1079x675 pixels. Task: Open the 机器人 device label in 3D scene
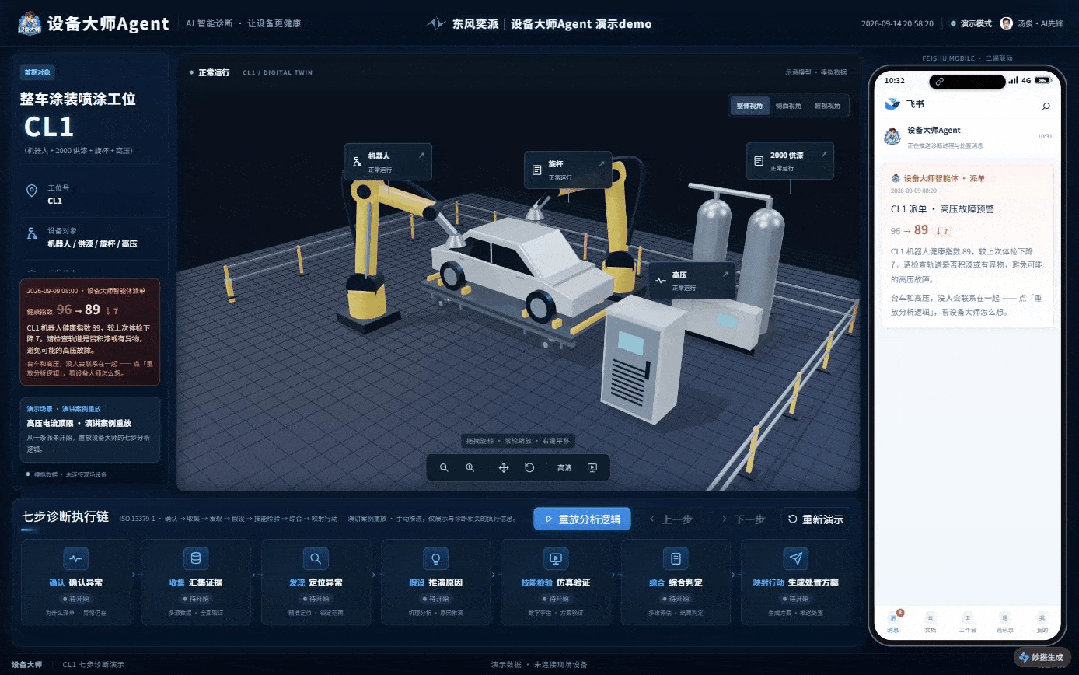tap(388, 162)
